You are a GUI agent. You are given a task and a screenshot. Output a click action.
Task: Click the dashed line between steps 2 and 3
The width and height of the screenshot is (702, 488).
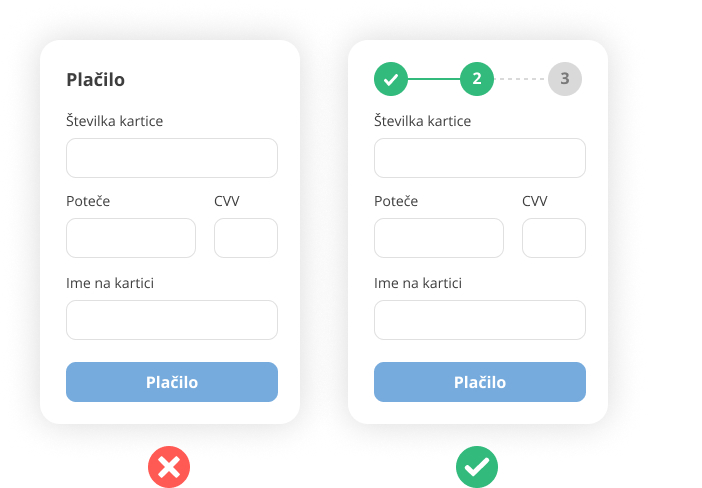click(521, 79)
